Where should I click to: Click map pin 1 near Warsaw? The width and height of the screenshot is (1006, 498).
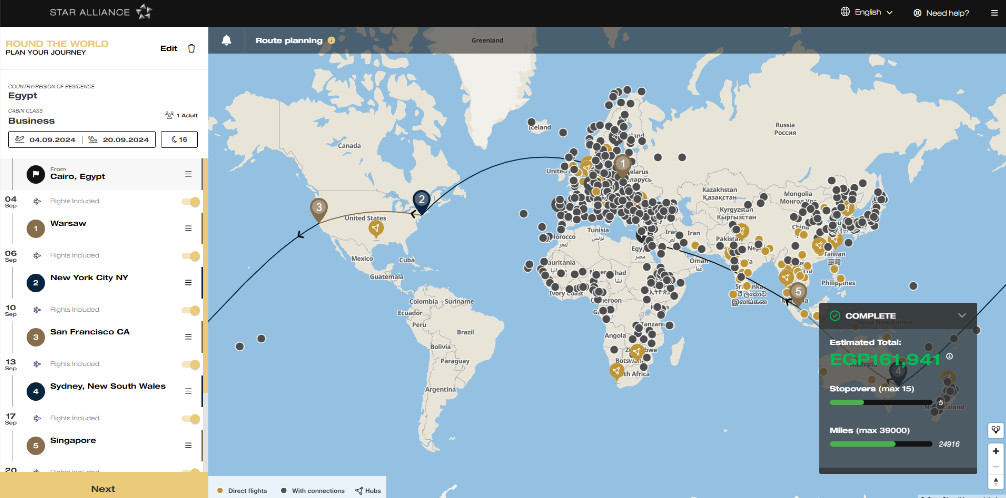tap(622, 166)
